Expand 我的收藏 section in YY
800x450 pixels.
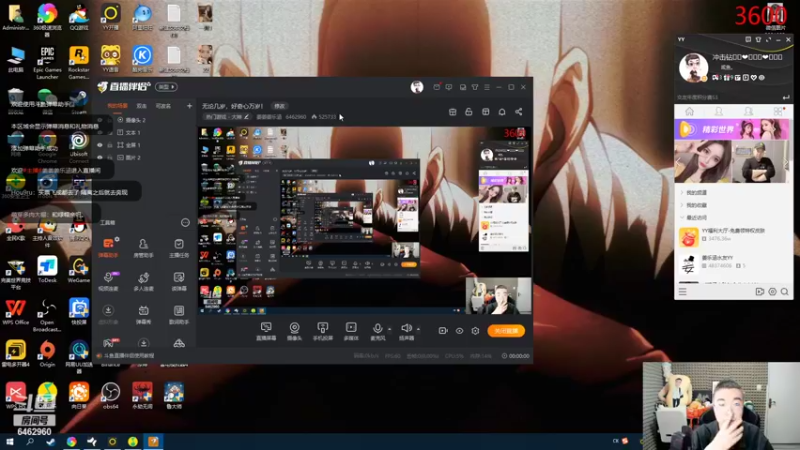tap(695, 205)
